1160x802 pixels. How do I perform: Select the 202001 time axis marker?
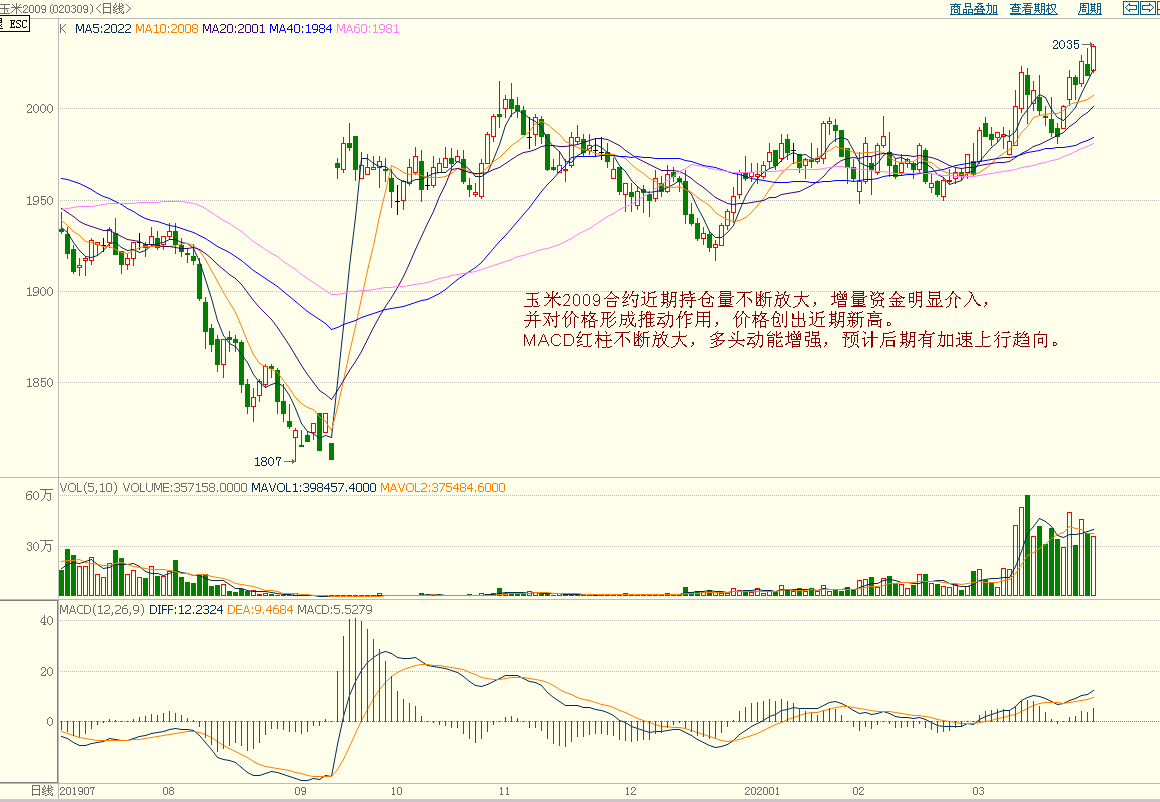762,791
